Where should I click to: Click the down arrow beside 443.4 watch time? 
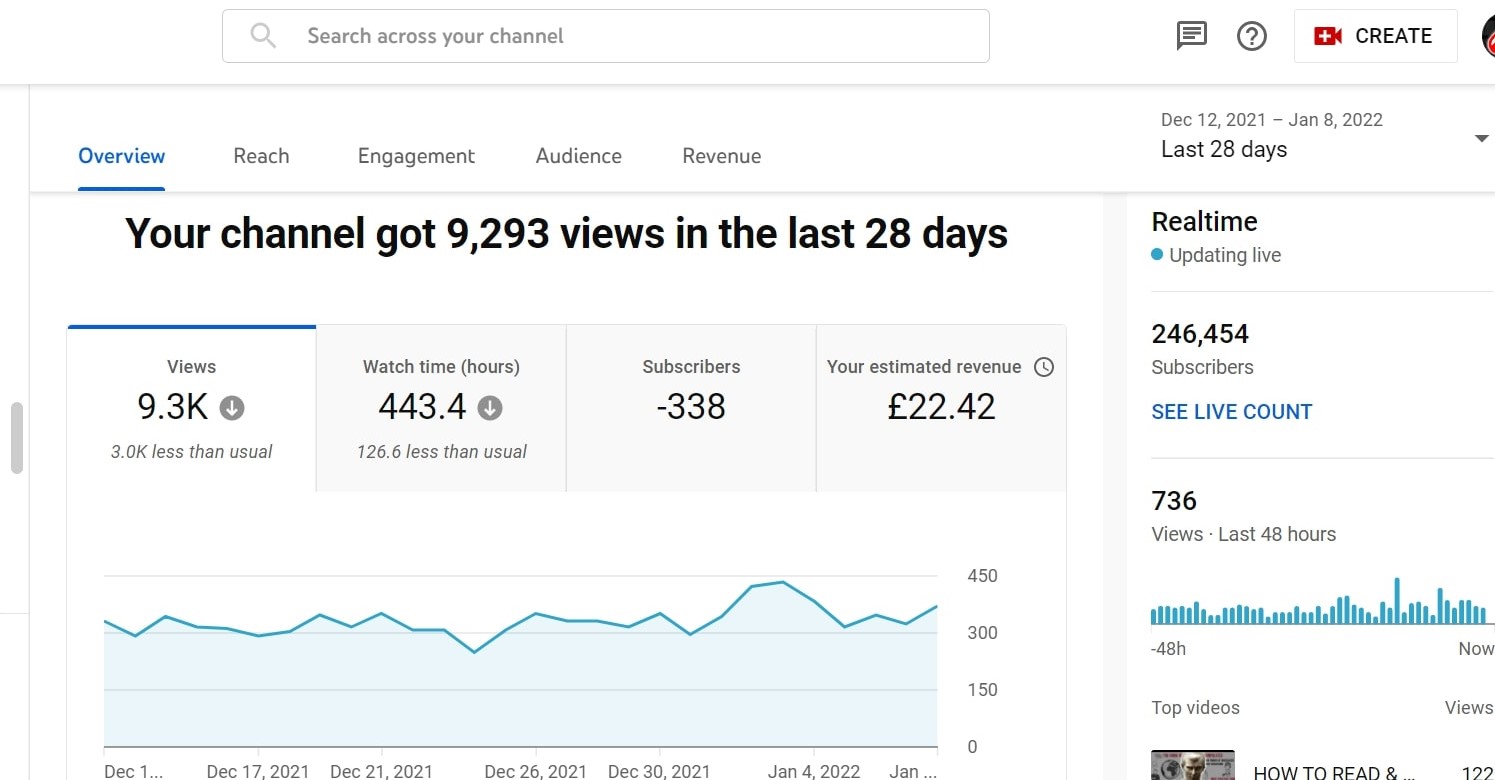[490, 408]
